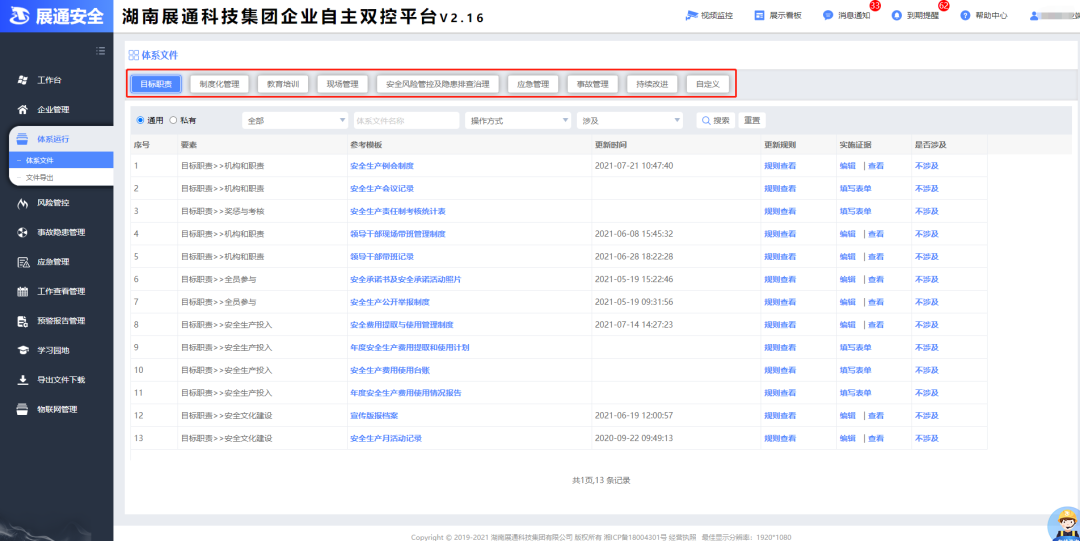Select the 通用 radio button

tap(141, 120)
